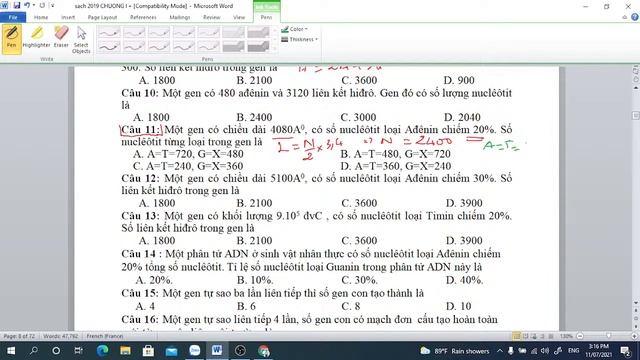
Task: Choose the first pen style in top row
Action: click(x=109, y=33)
